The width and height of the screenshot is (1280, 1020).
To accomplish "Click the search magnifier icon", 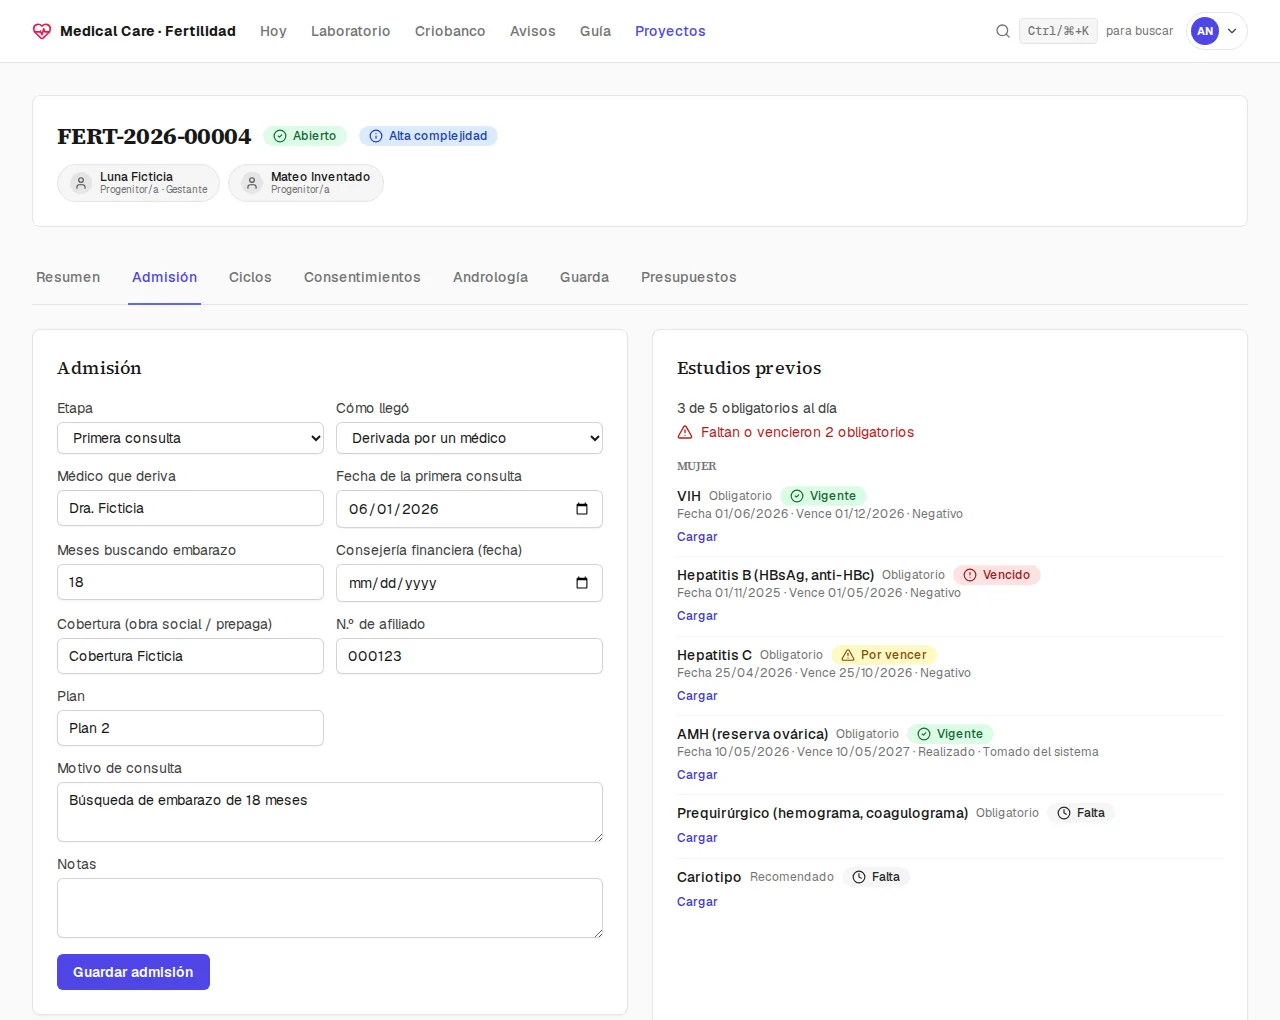I will 1003,31.
